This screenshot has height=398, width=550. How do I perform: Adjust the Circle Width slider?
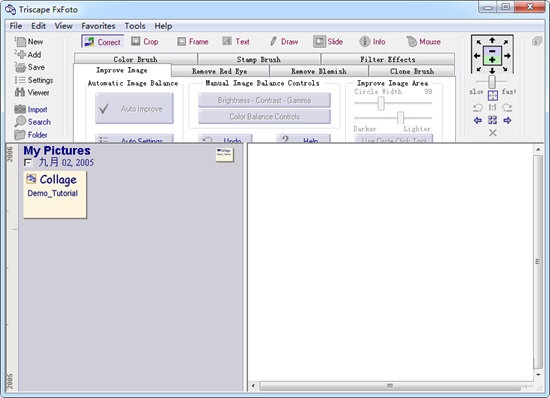[x=381, y=103]
